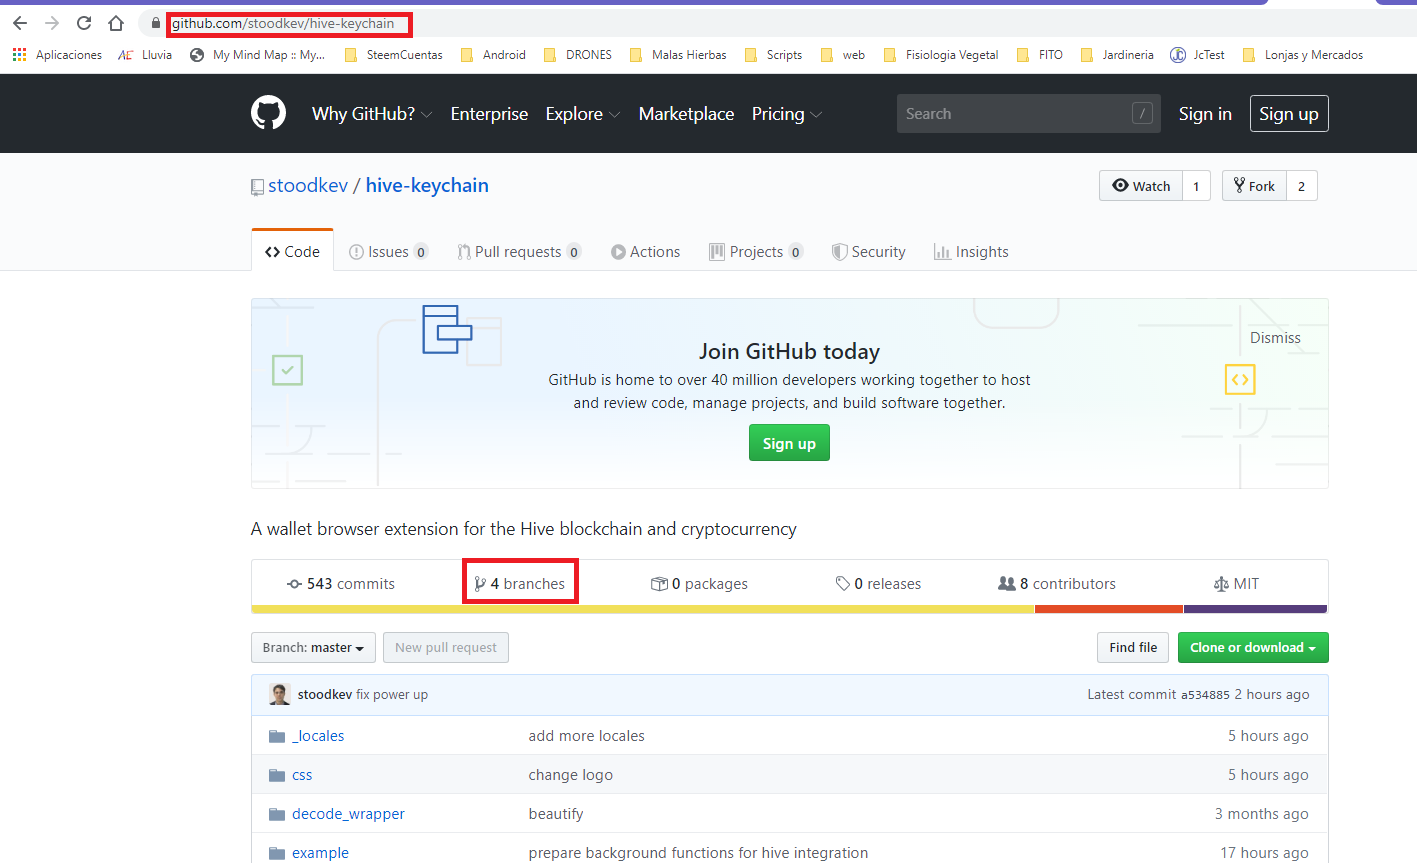
Task: Open the Clone or download dropdown
Action: (x=1253, y=647)
